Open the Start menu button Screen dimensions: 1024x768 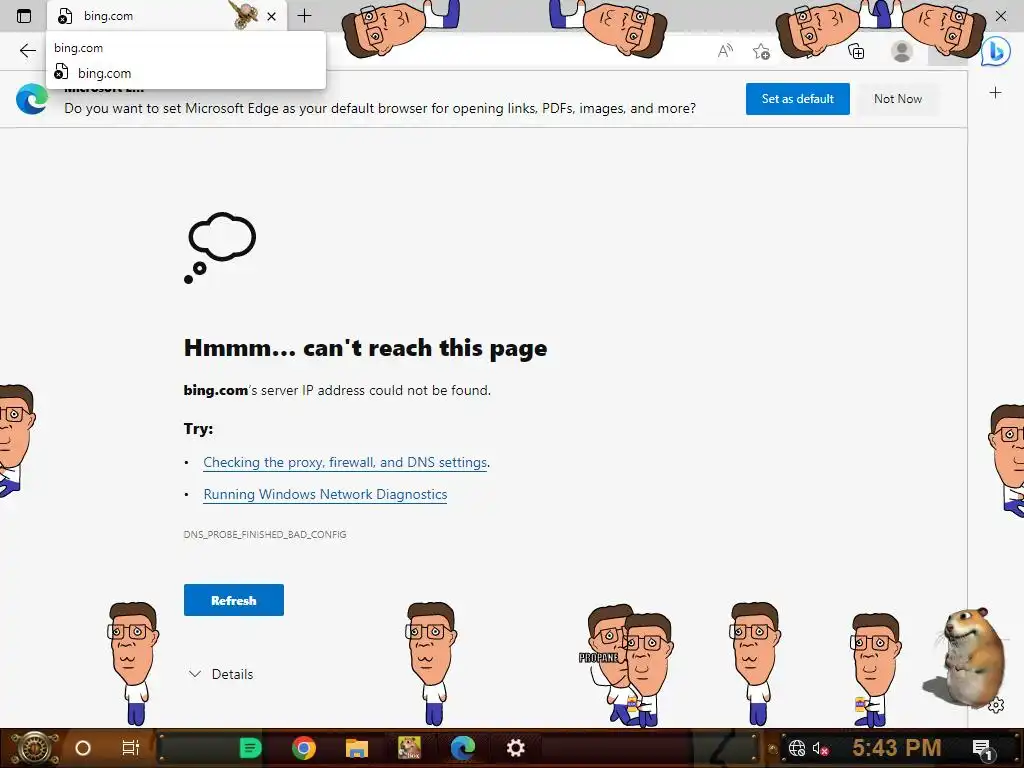(x=33, y=748)
